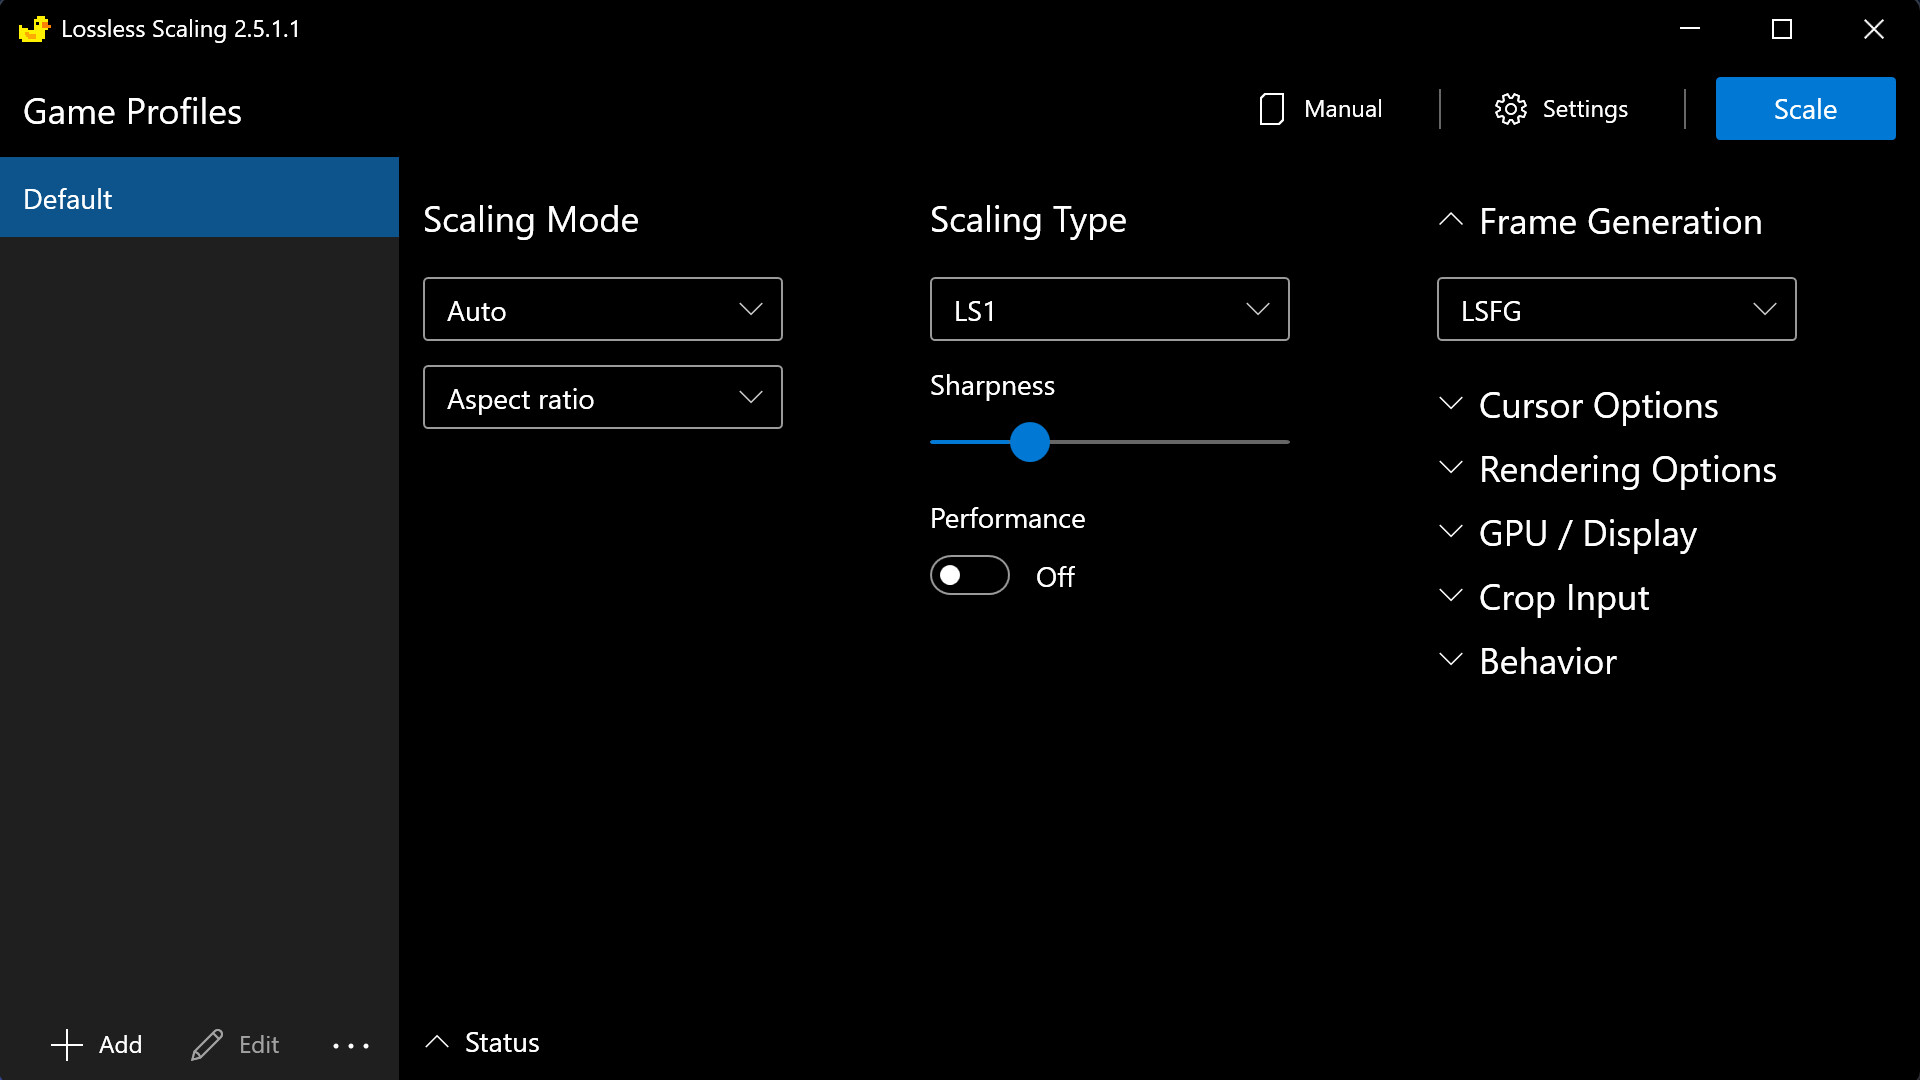Expand the Rendering Options section
Image resolution: width=1920 pixels, height=1080 pixels.
pos(1626,468)
